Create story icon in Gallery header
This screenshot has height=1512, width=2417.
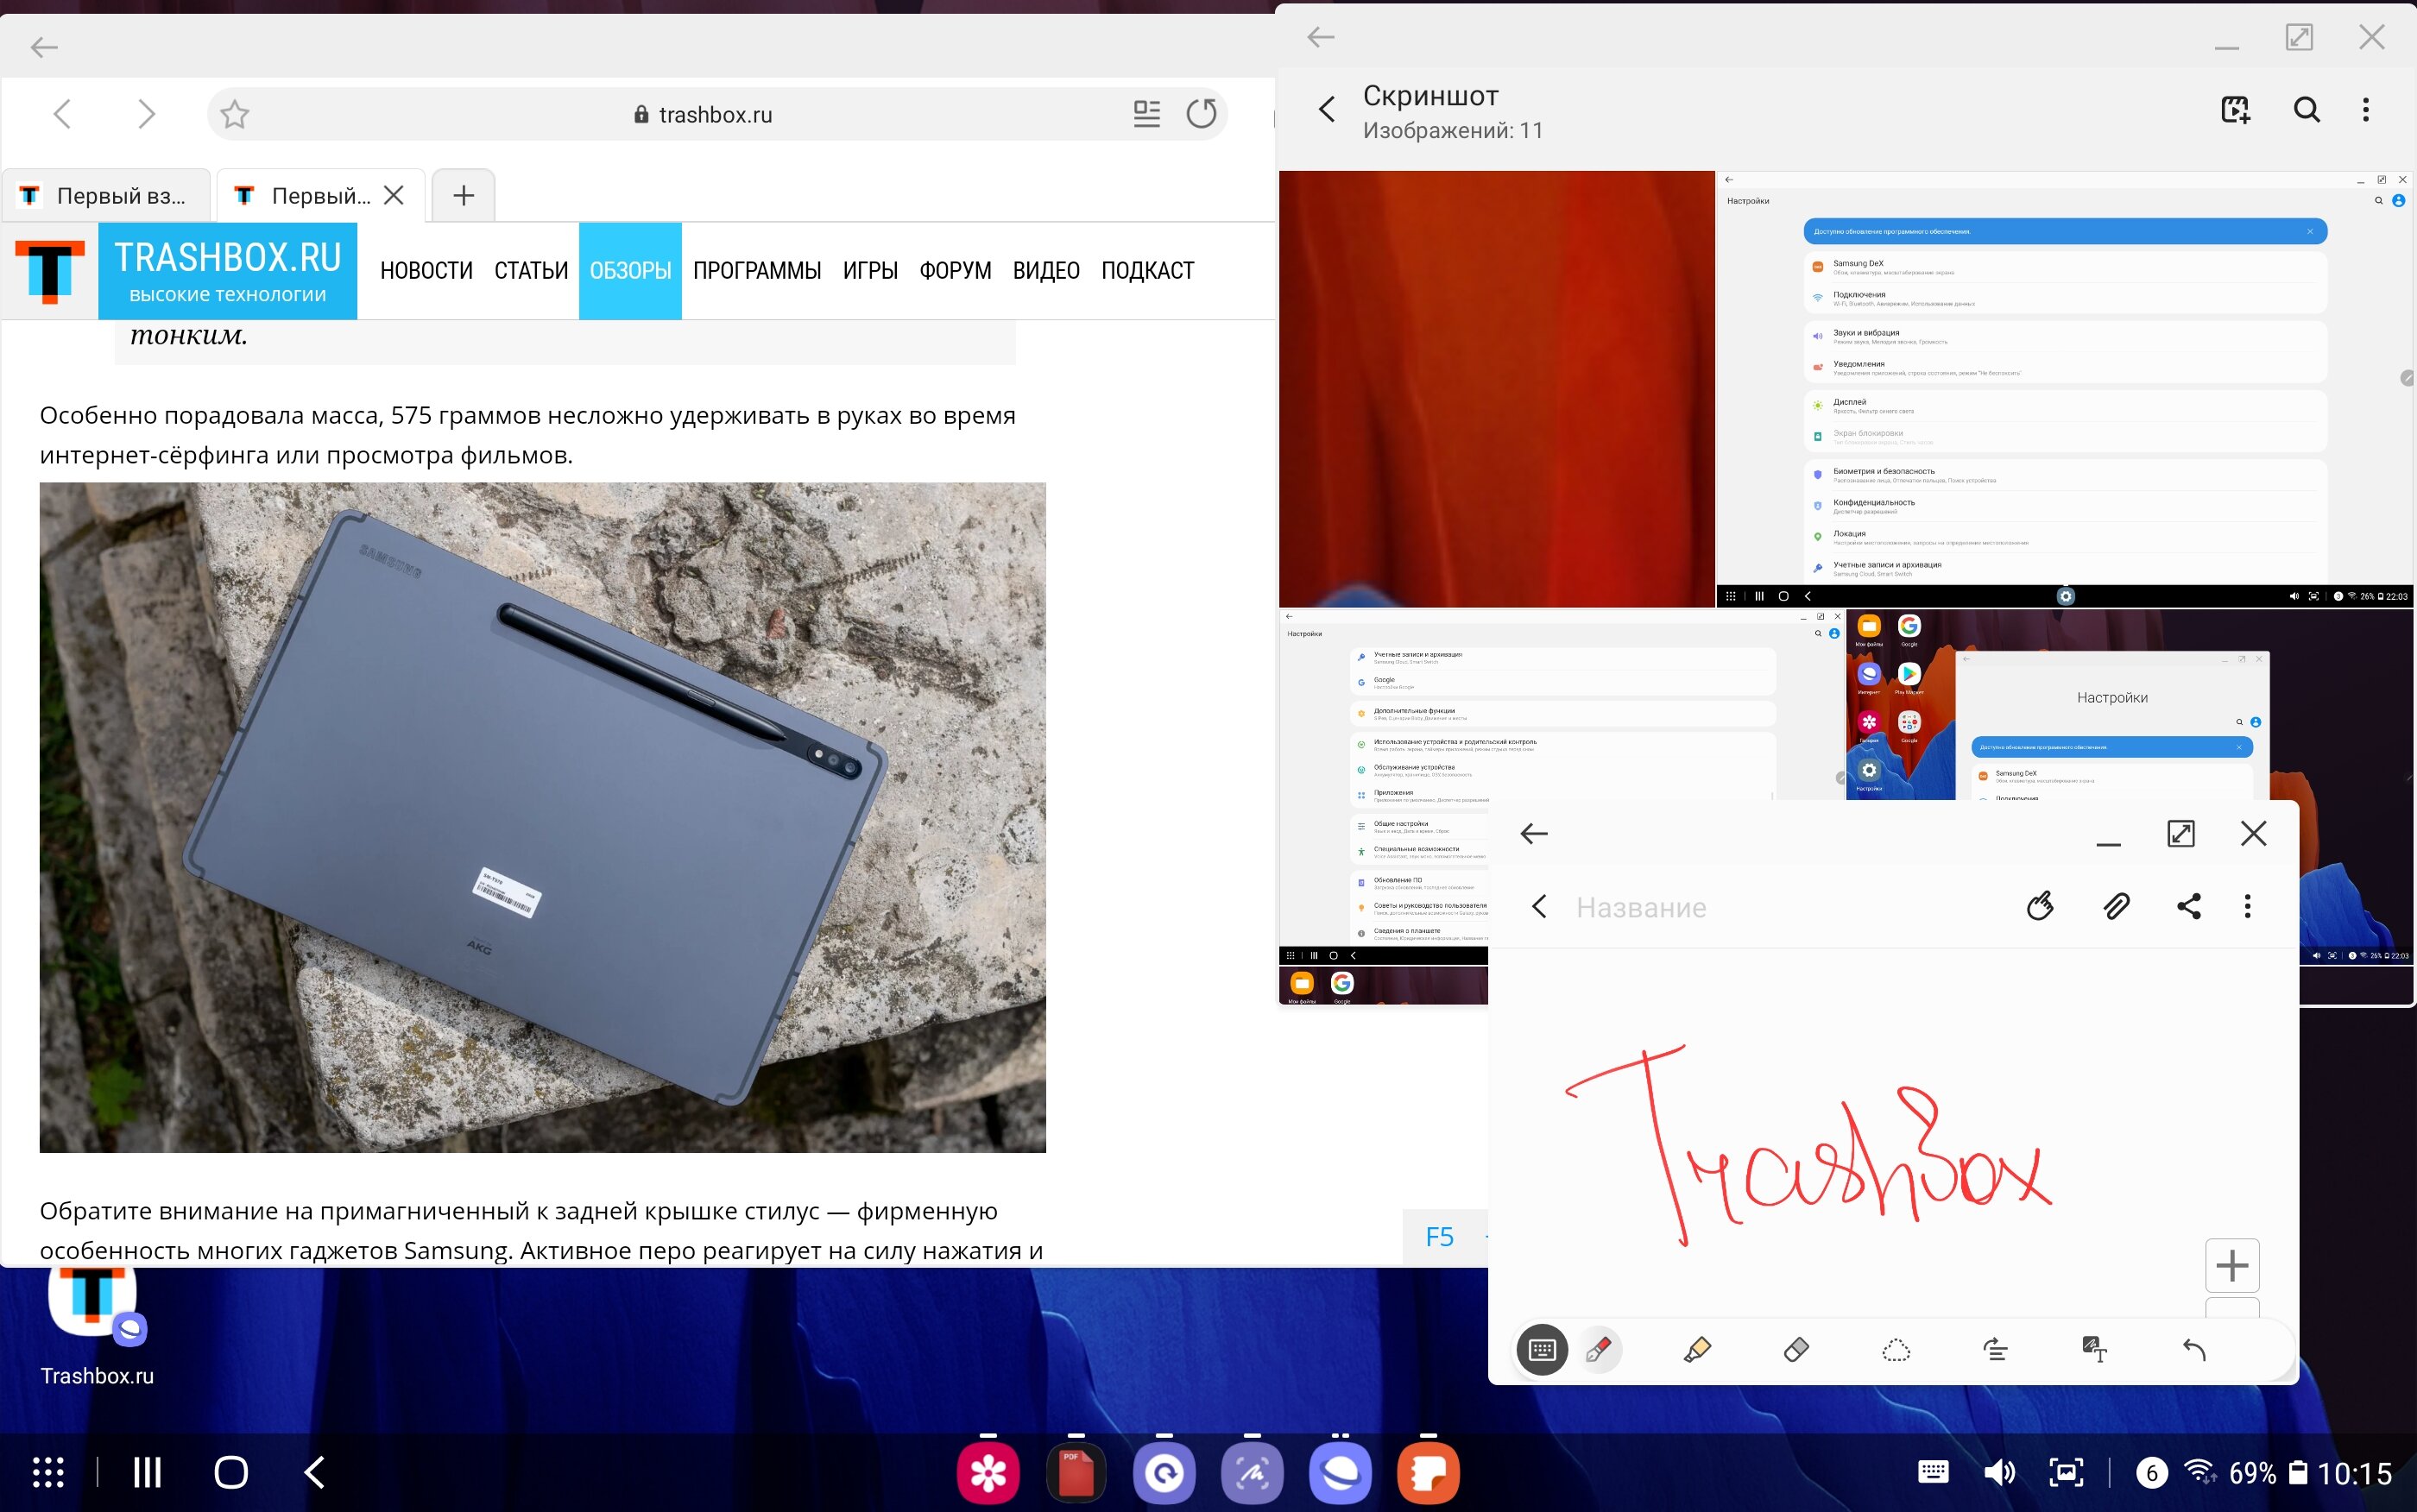tap(2235, 109)
